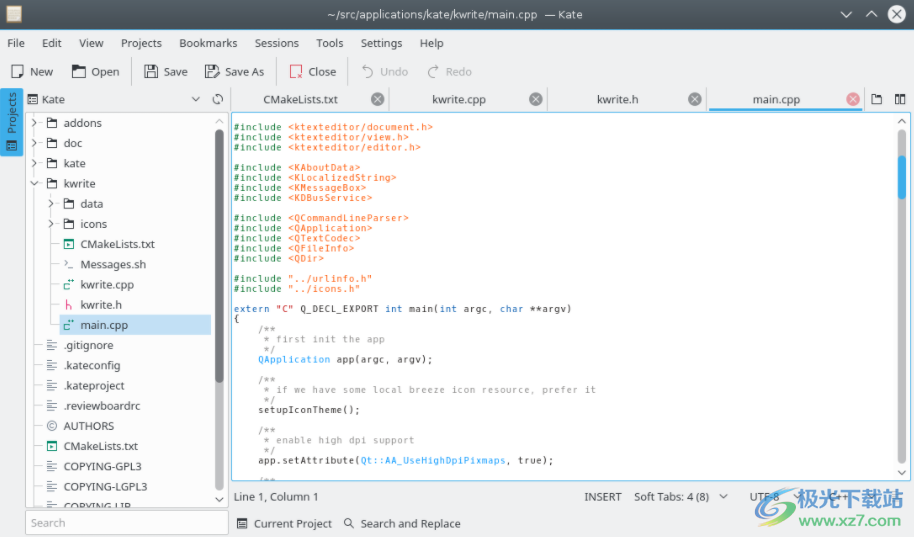This screenshot has width=914, height=537.
Task: Open the Sessions menu
Action: tap(276, 43)
